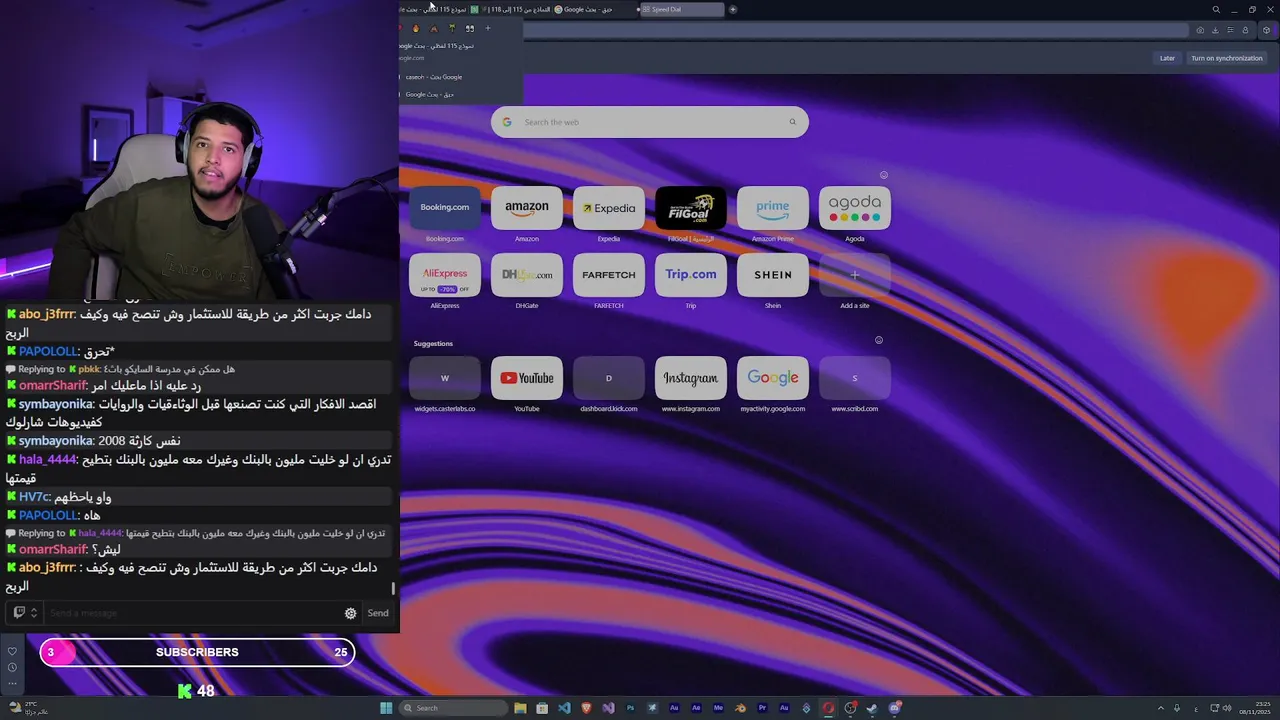The height and width of the screenshot is (720, 1280).
Task: Open the Amazon speed dial tile
Action: pyautogui.click(x=527, y=208)
